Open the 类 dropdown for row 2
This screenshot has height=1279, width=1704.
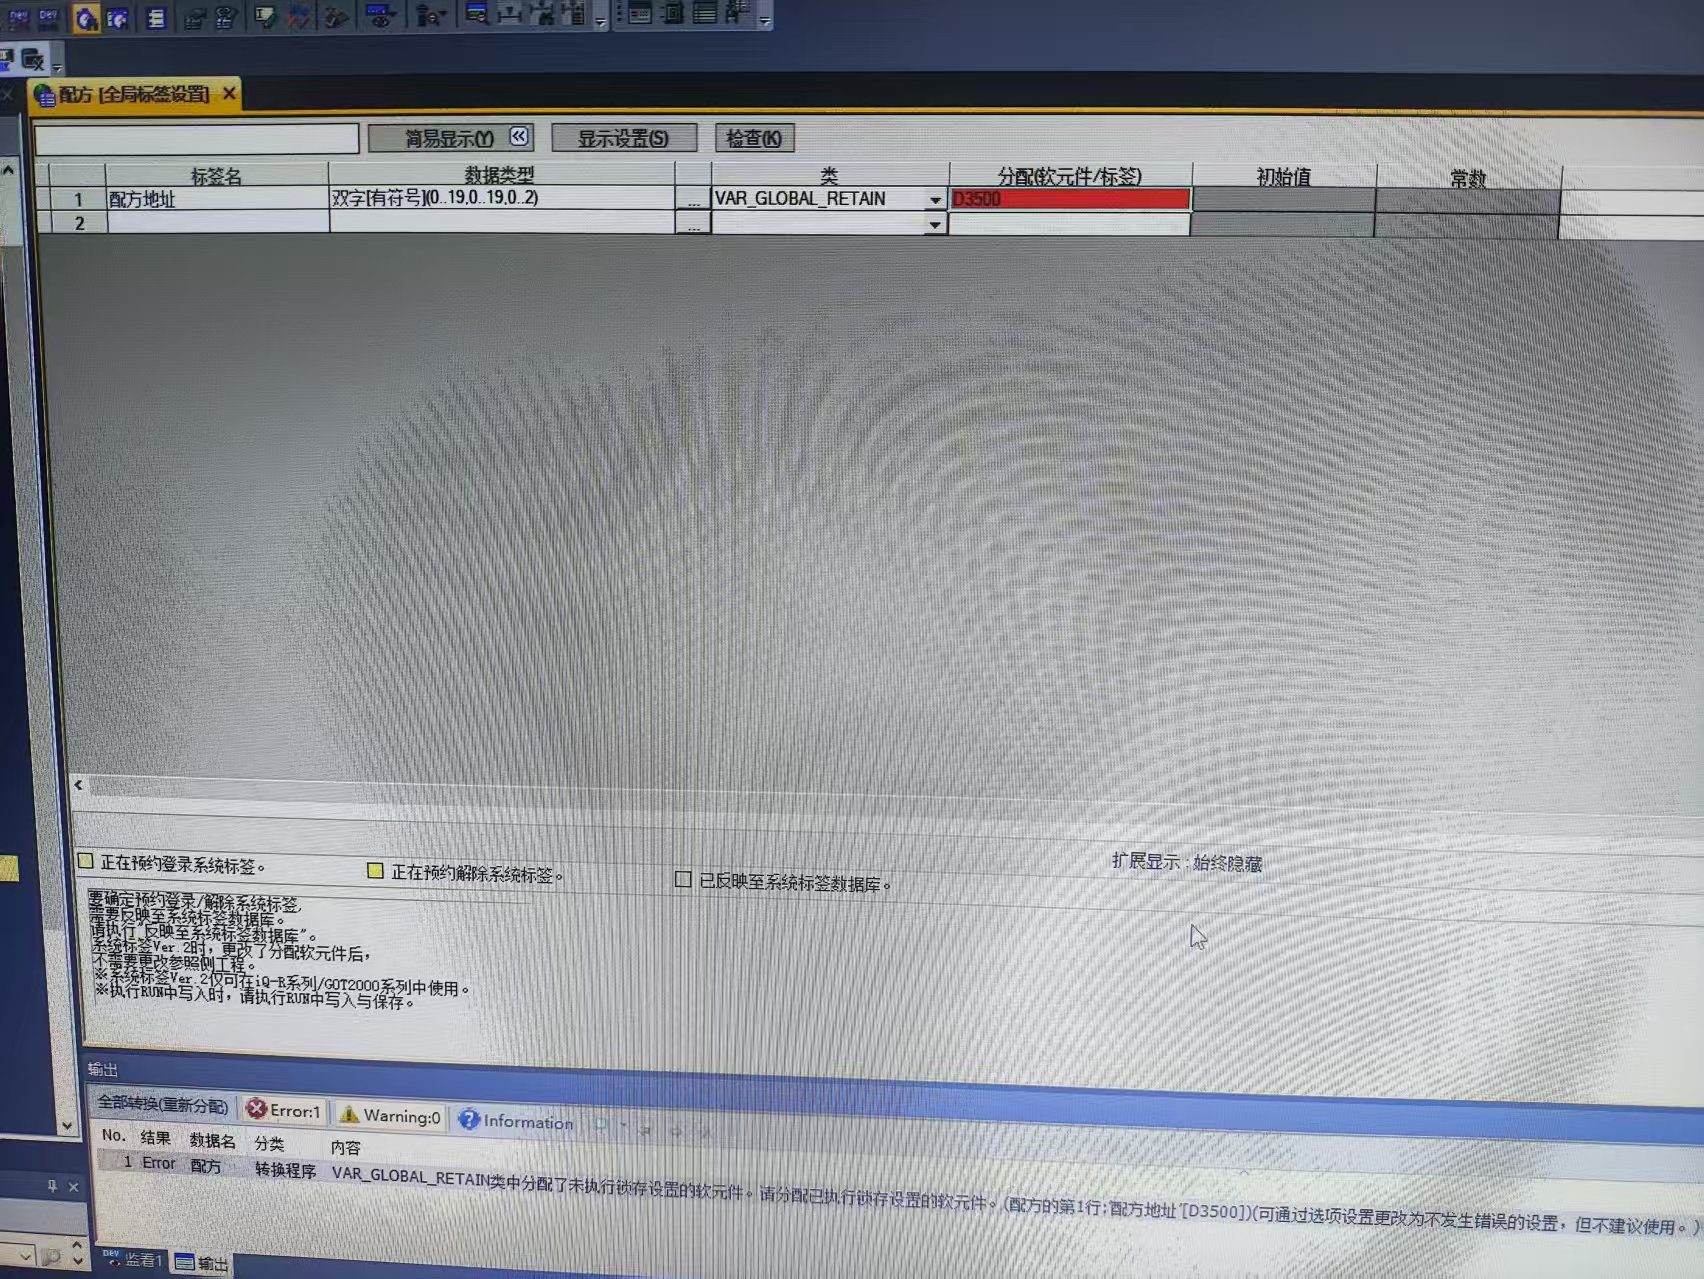(934, 225)
